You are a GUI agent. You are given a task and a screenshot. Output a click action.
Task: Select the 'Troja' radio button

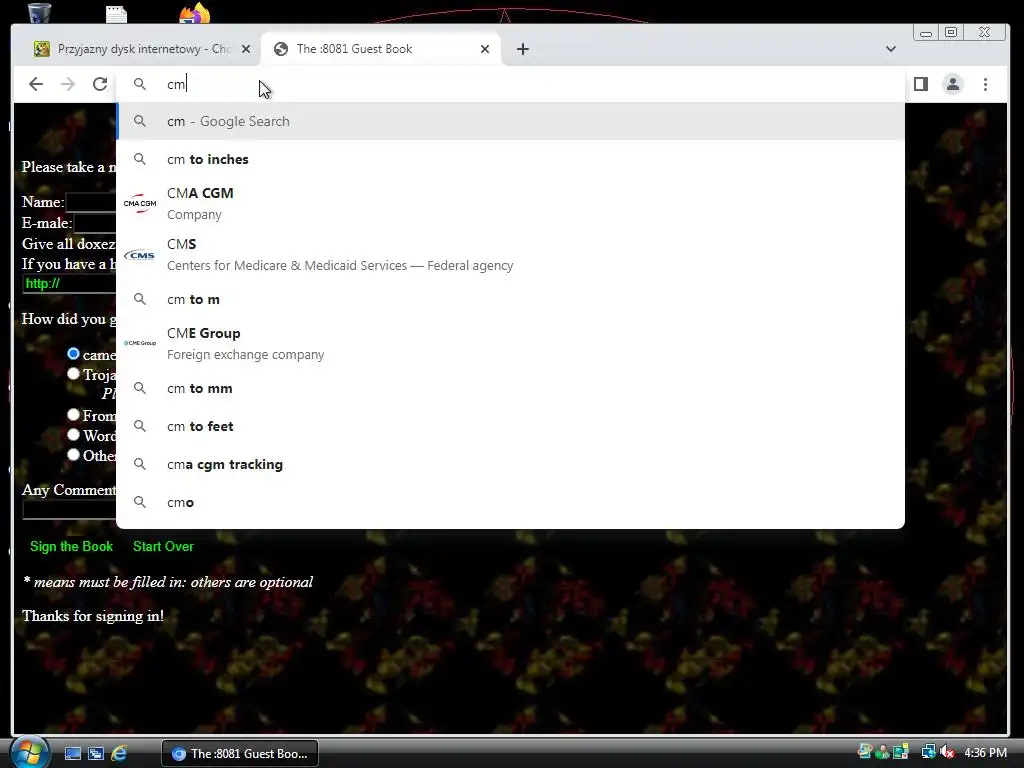(73, 374)
